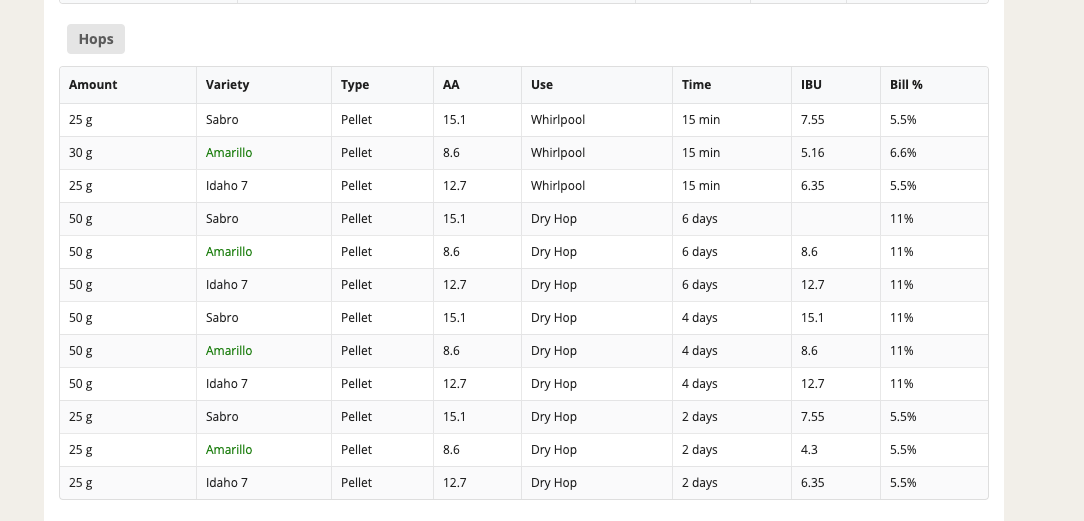Click the Variety column header

point(227,84)
